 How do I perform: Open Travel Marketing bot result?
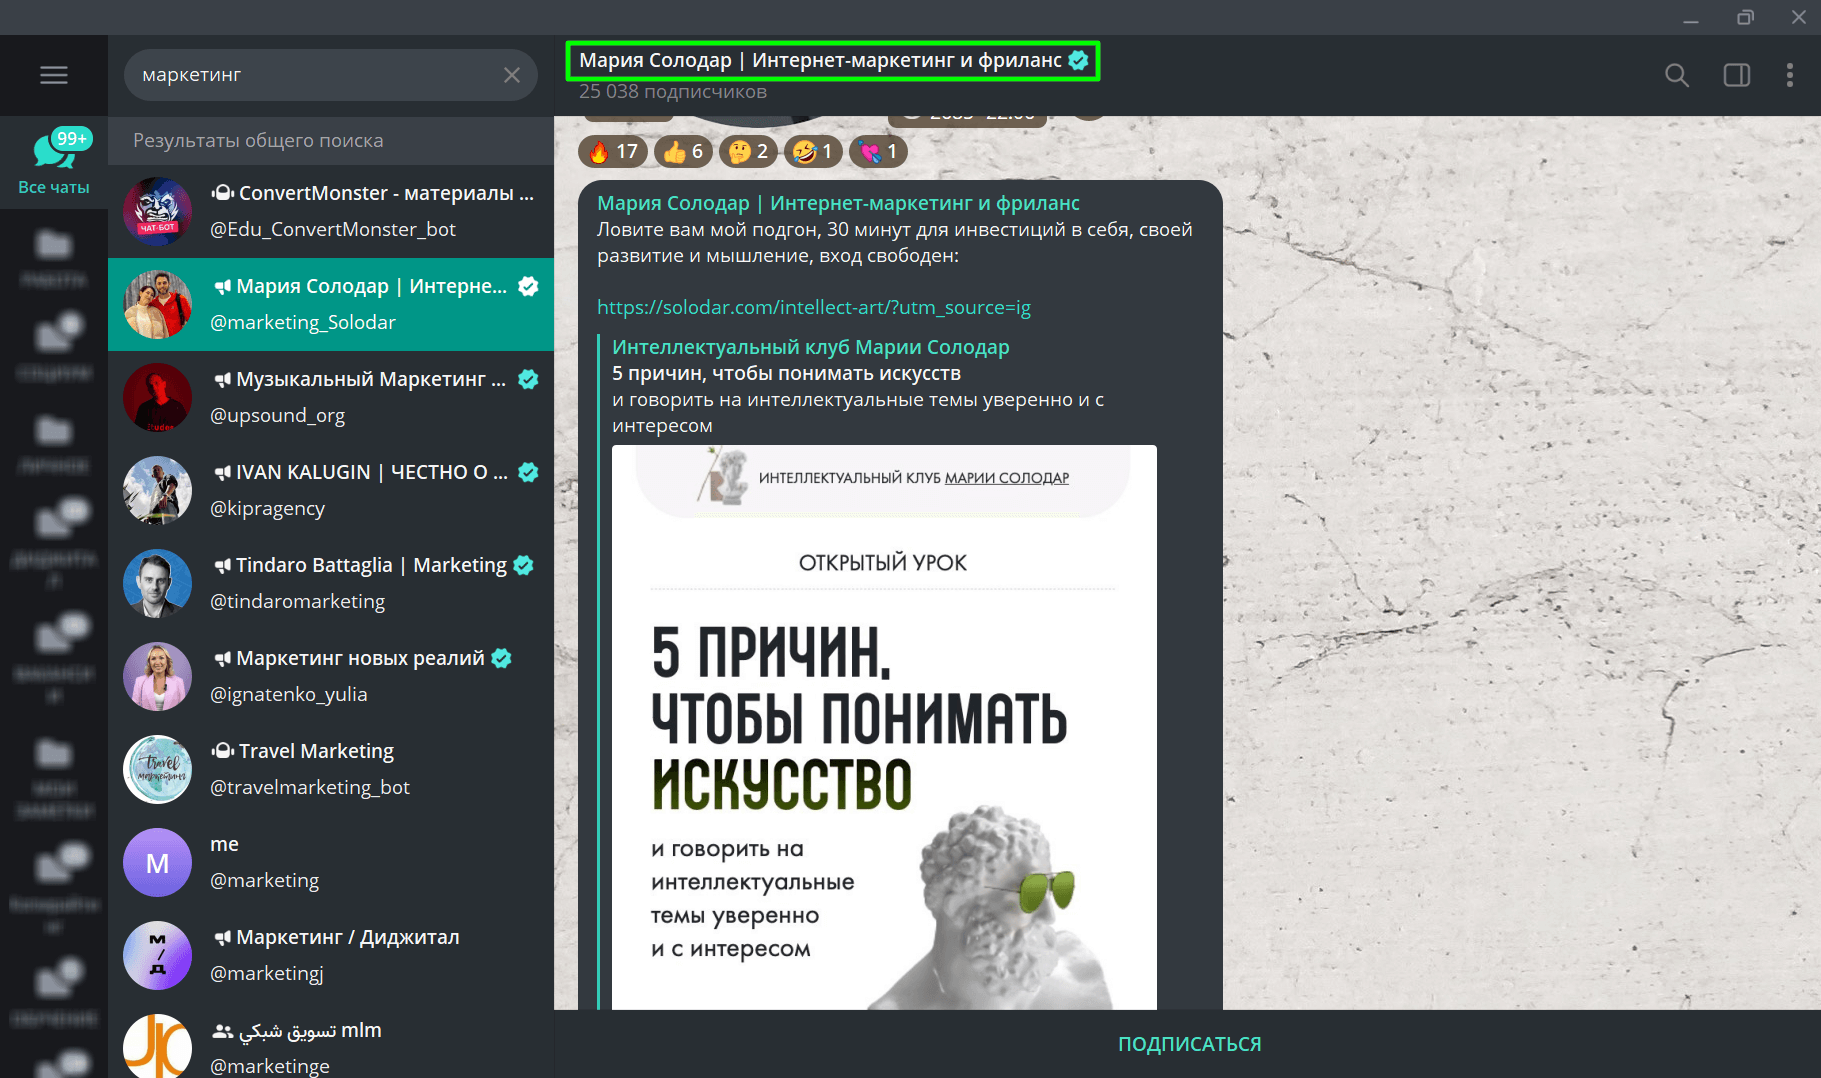331,769
